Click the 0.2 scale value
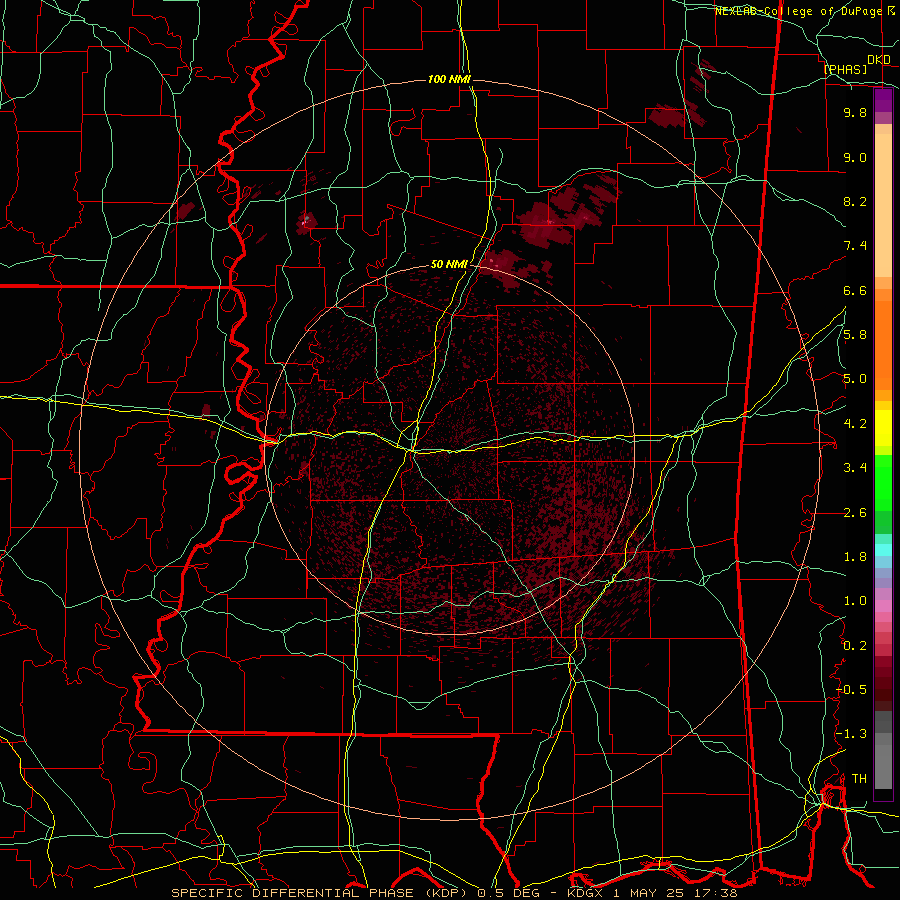This screenshot has height=900, width=900. tap(855, 646)
